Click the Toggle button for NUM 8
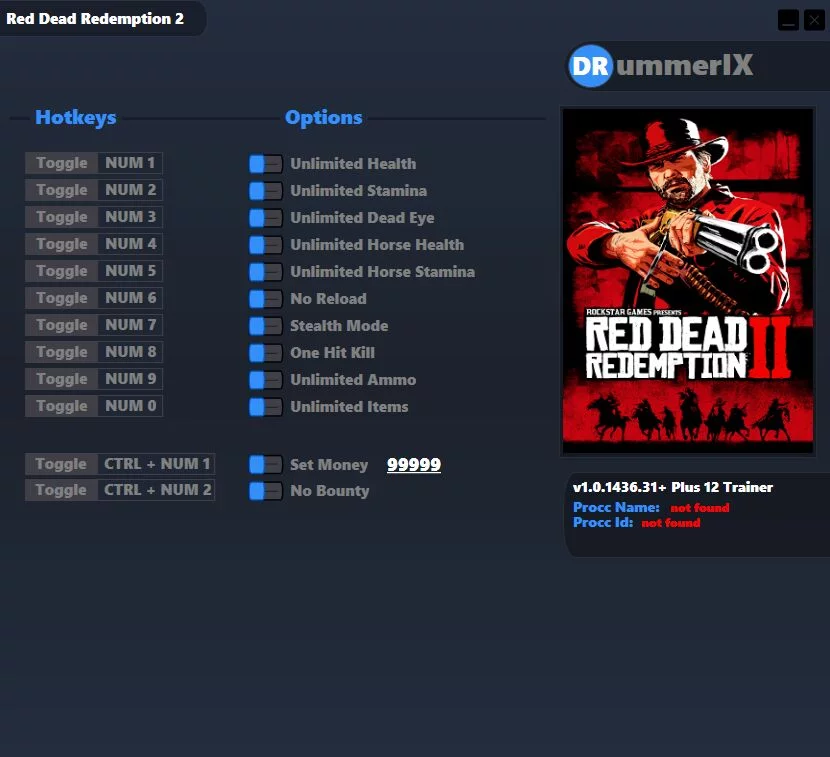Viewport: 830px width, 757px height. 61,352
